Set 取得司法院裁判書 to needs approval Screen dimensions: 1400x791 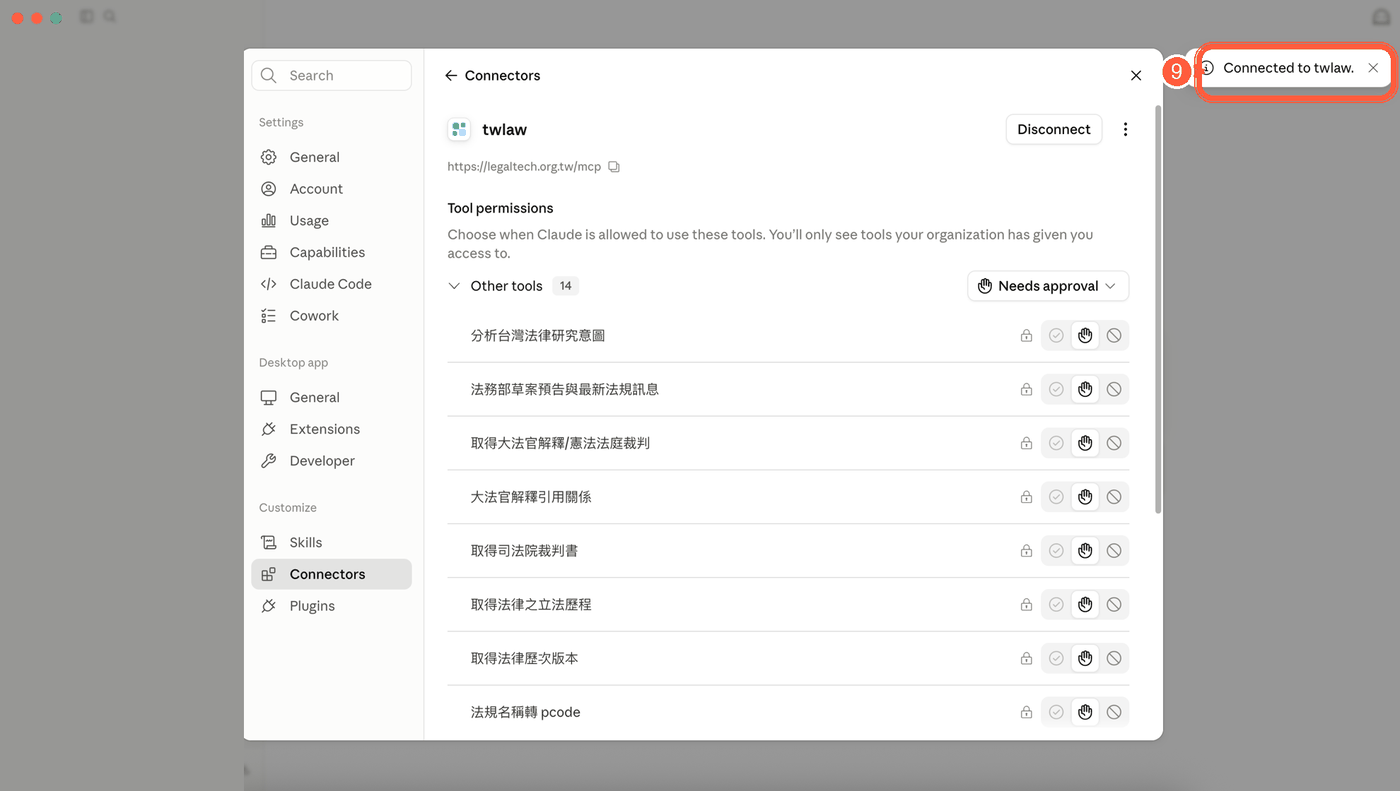[1085, 551]
